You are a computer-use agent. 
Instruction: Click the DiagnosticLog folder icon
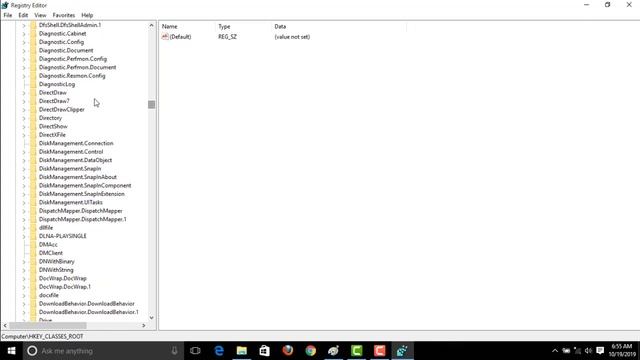(33, 84)
